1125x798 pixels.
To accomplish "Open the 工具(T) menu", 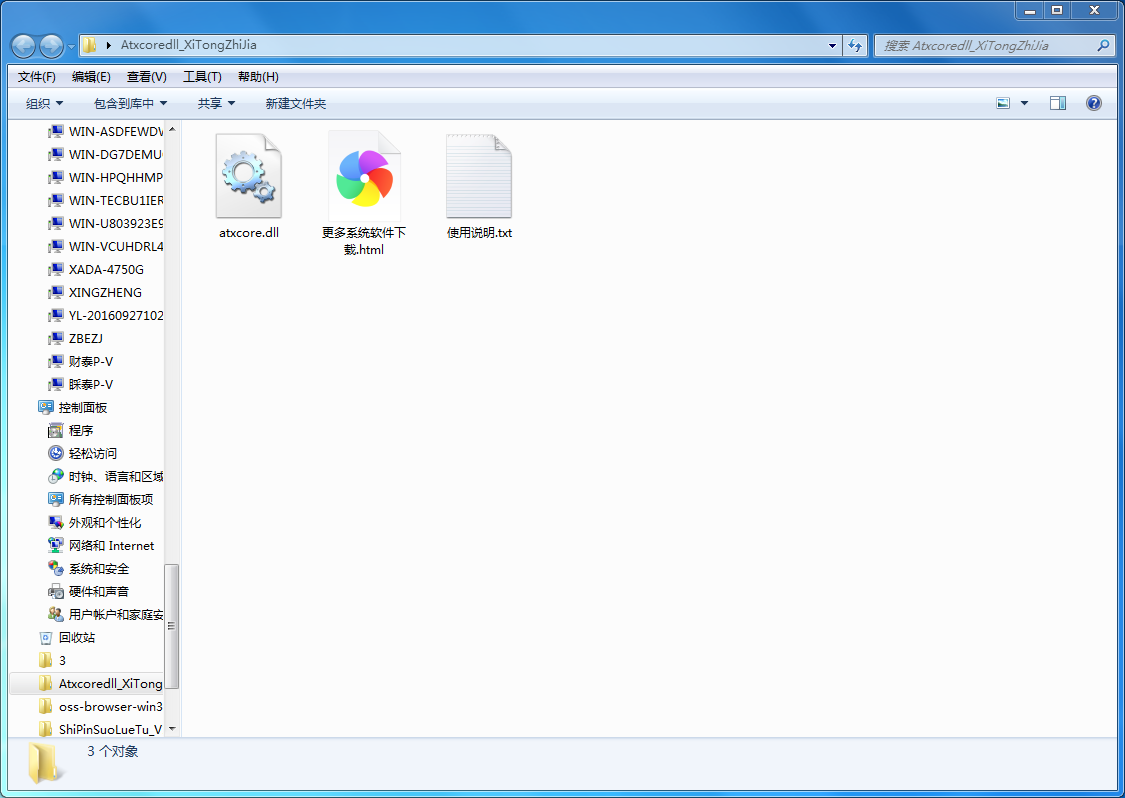I will [x=202, y=76].
